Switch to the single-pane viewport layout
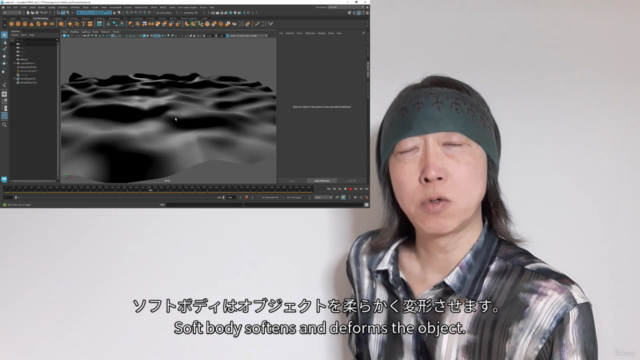Viewport: 640px width, 360px height. [4, 94]
